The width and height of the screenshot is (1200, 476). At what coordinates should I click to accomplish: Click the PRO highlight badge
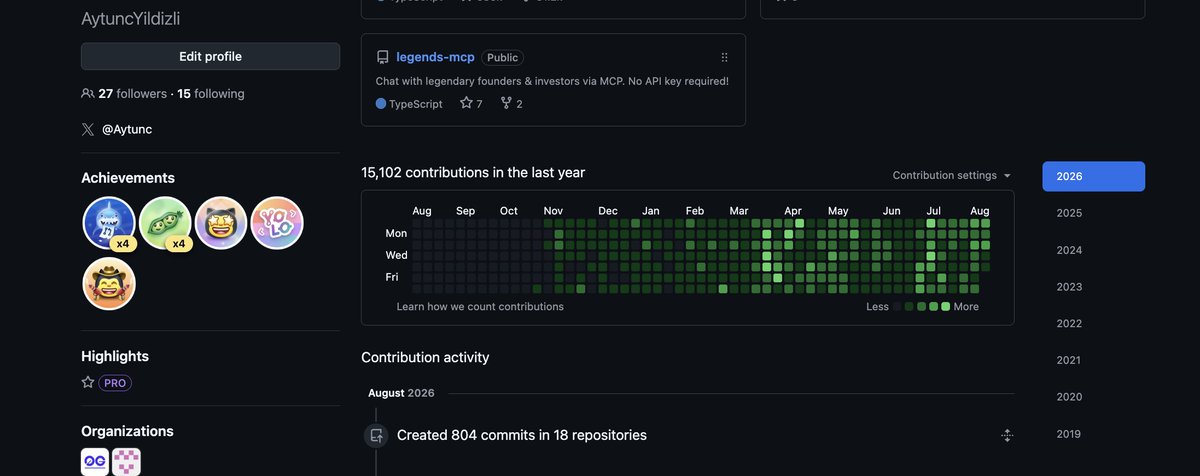coord(115,383)
